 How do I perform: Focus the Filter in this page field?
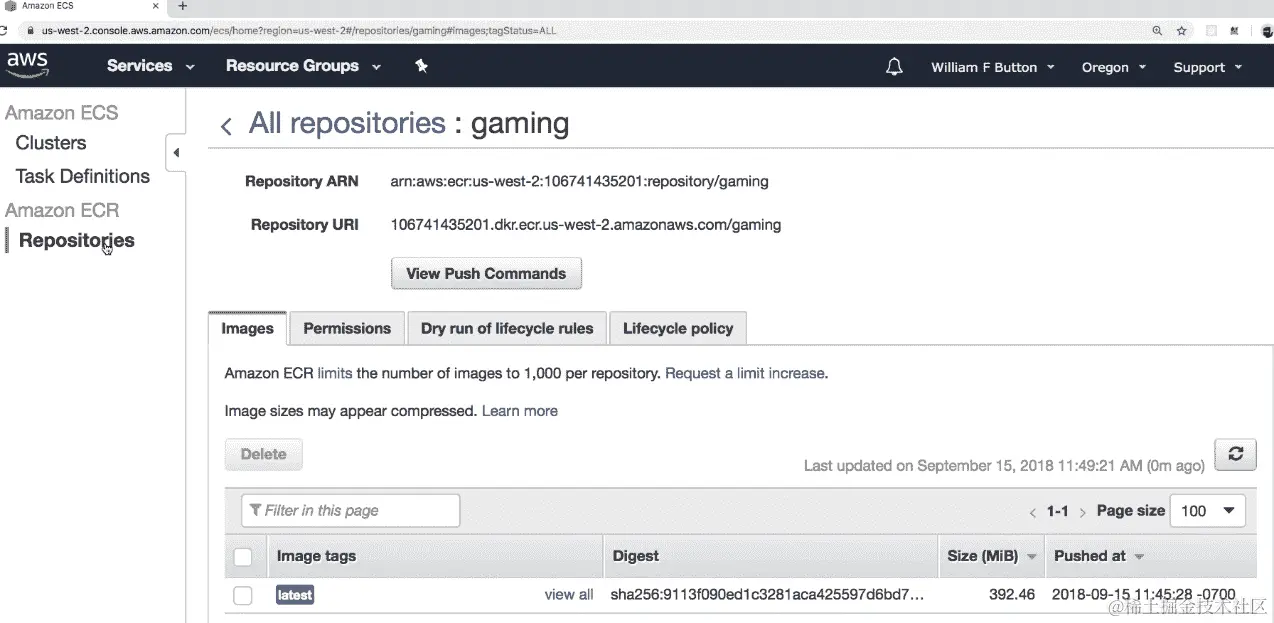[x=350, y=510]
